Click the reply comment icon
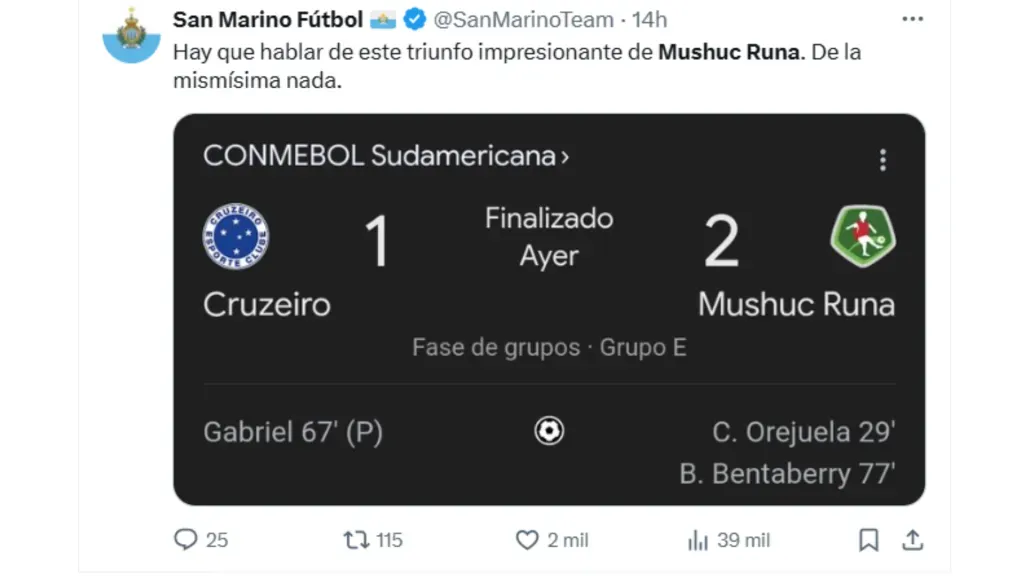Viewport: 1024px width, 576px height. point(186,540)
